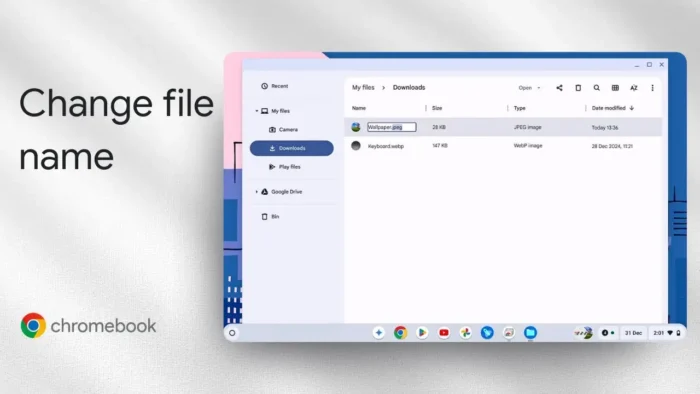Open the holding space tray preview
Image resolution: width=700 pixels, height=394 pixels.
point(583,333)
